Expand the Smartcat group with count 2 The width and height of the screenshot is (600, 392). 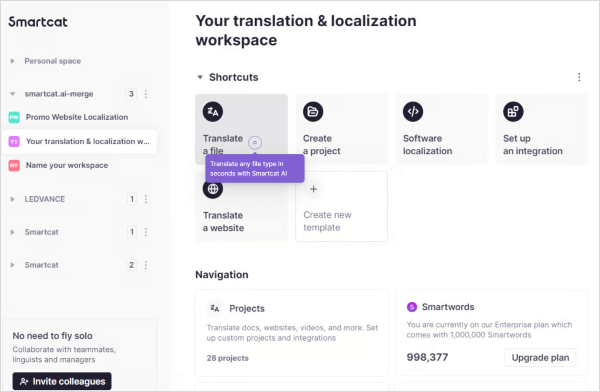12,265
